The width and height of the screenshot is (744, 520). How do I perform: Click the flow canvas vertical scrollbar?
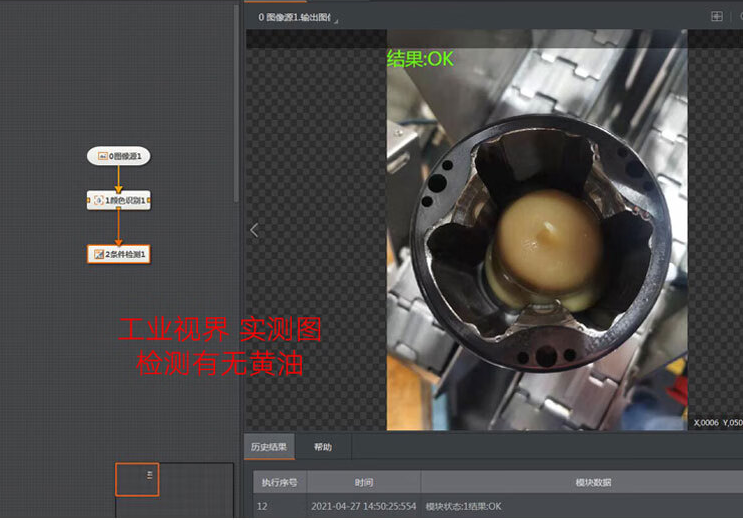tap(236, 100)
